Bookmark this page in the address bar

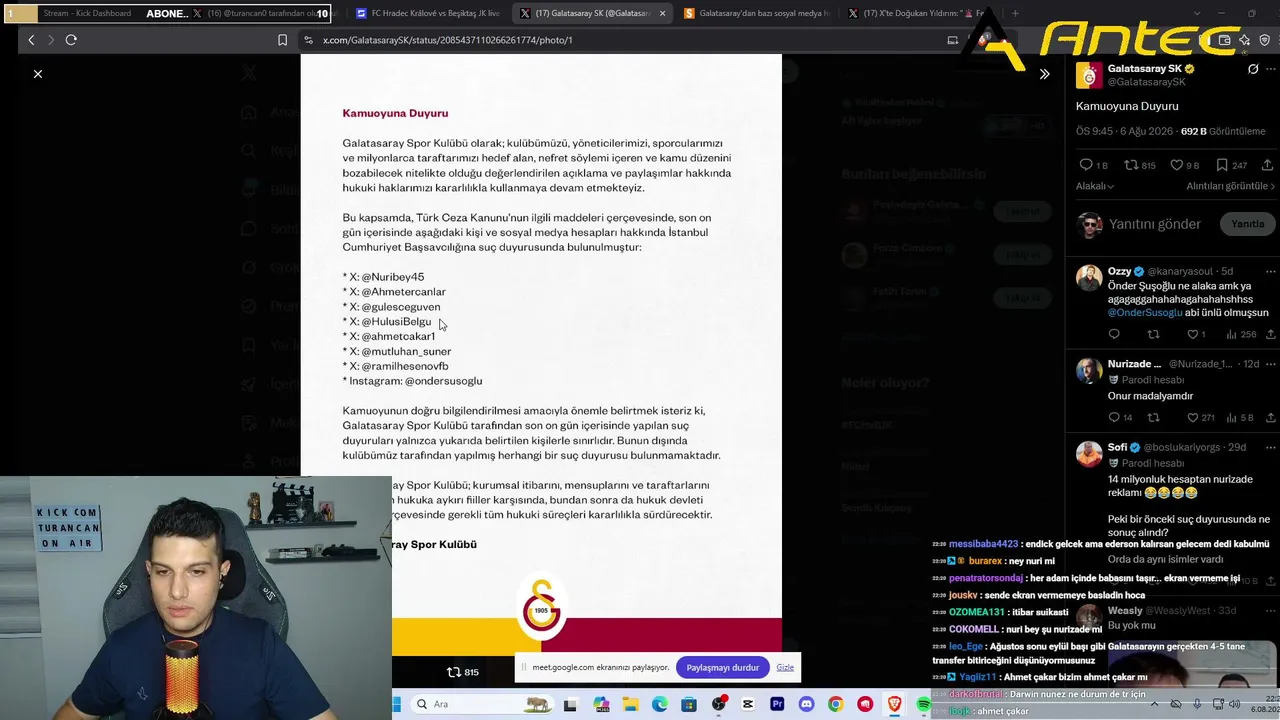click(282, 40)
